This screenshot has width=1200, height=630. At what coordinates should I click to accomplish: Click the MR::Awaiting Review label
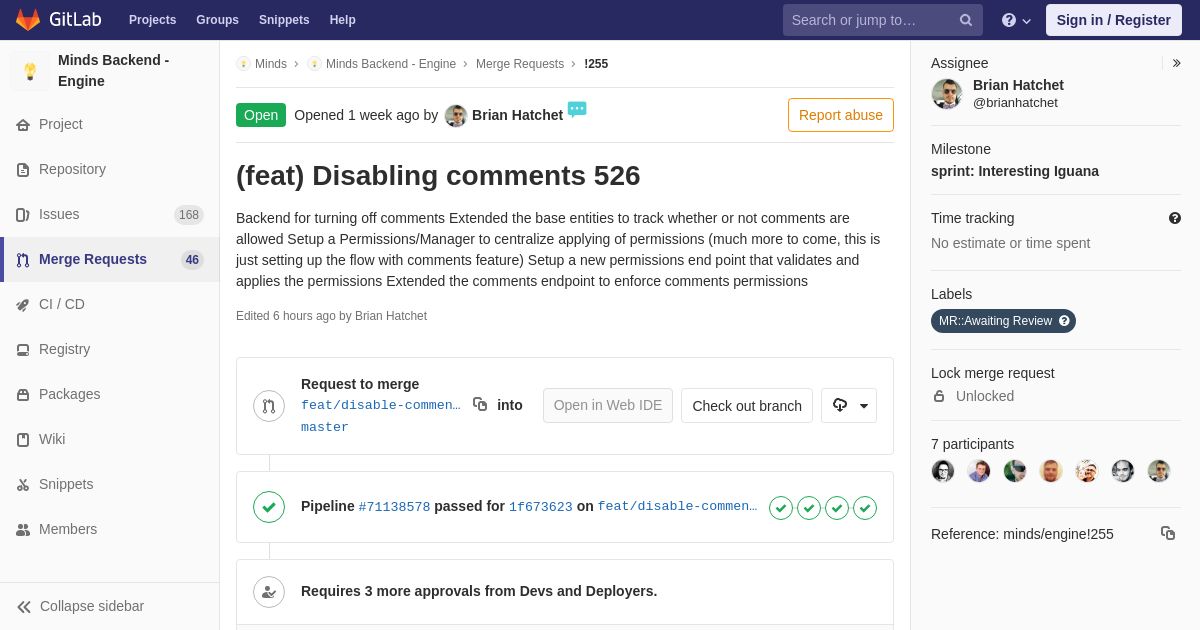point(1003,321)
